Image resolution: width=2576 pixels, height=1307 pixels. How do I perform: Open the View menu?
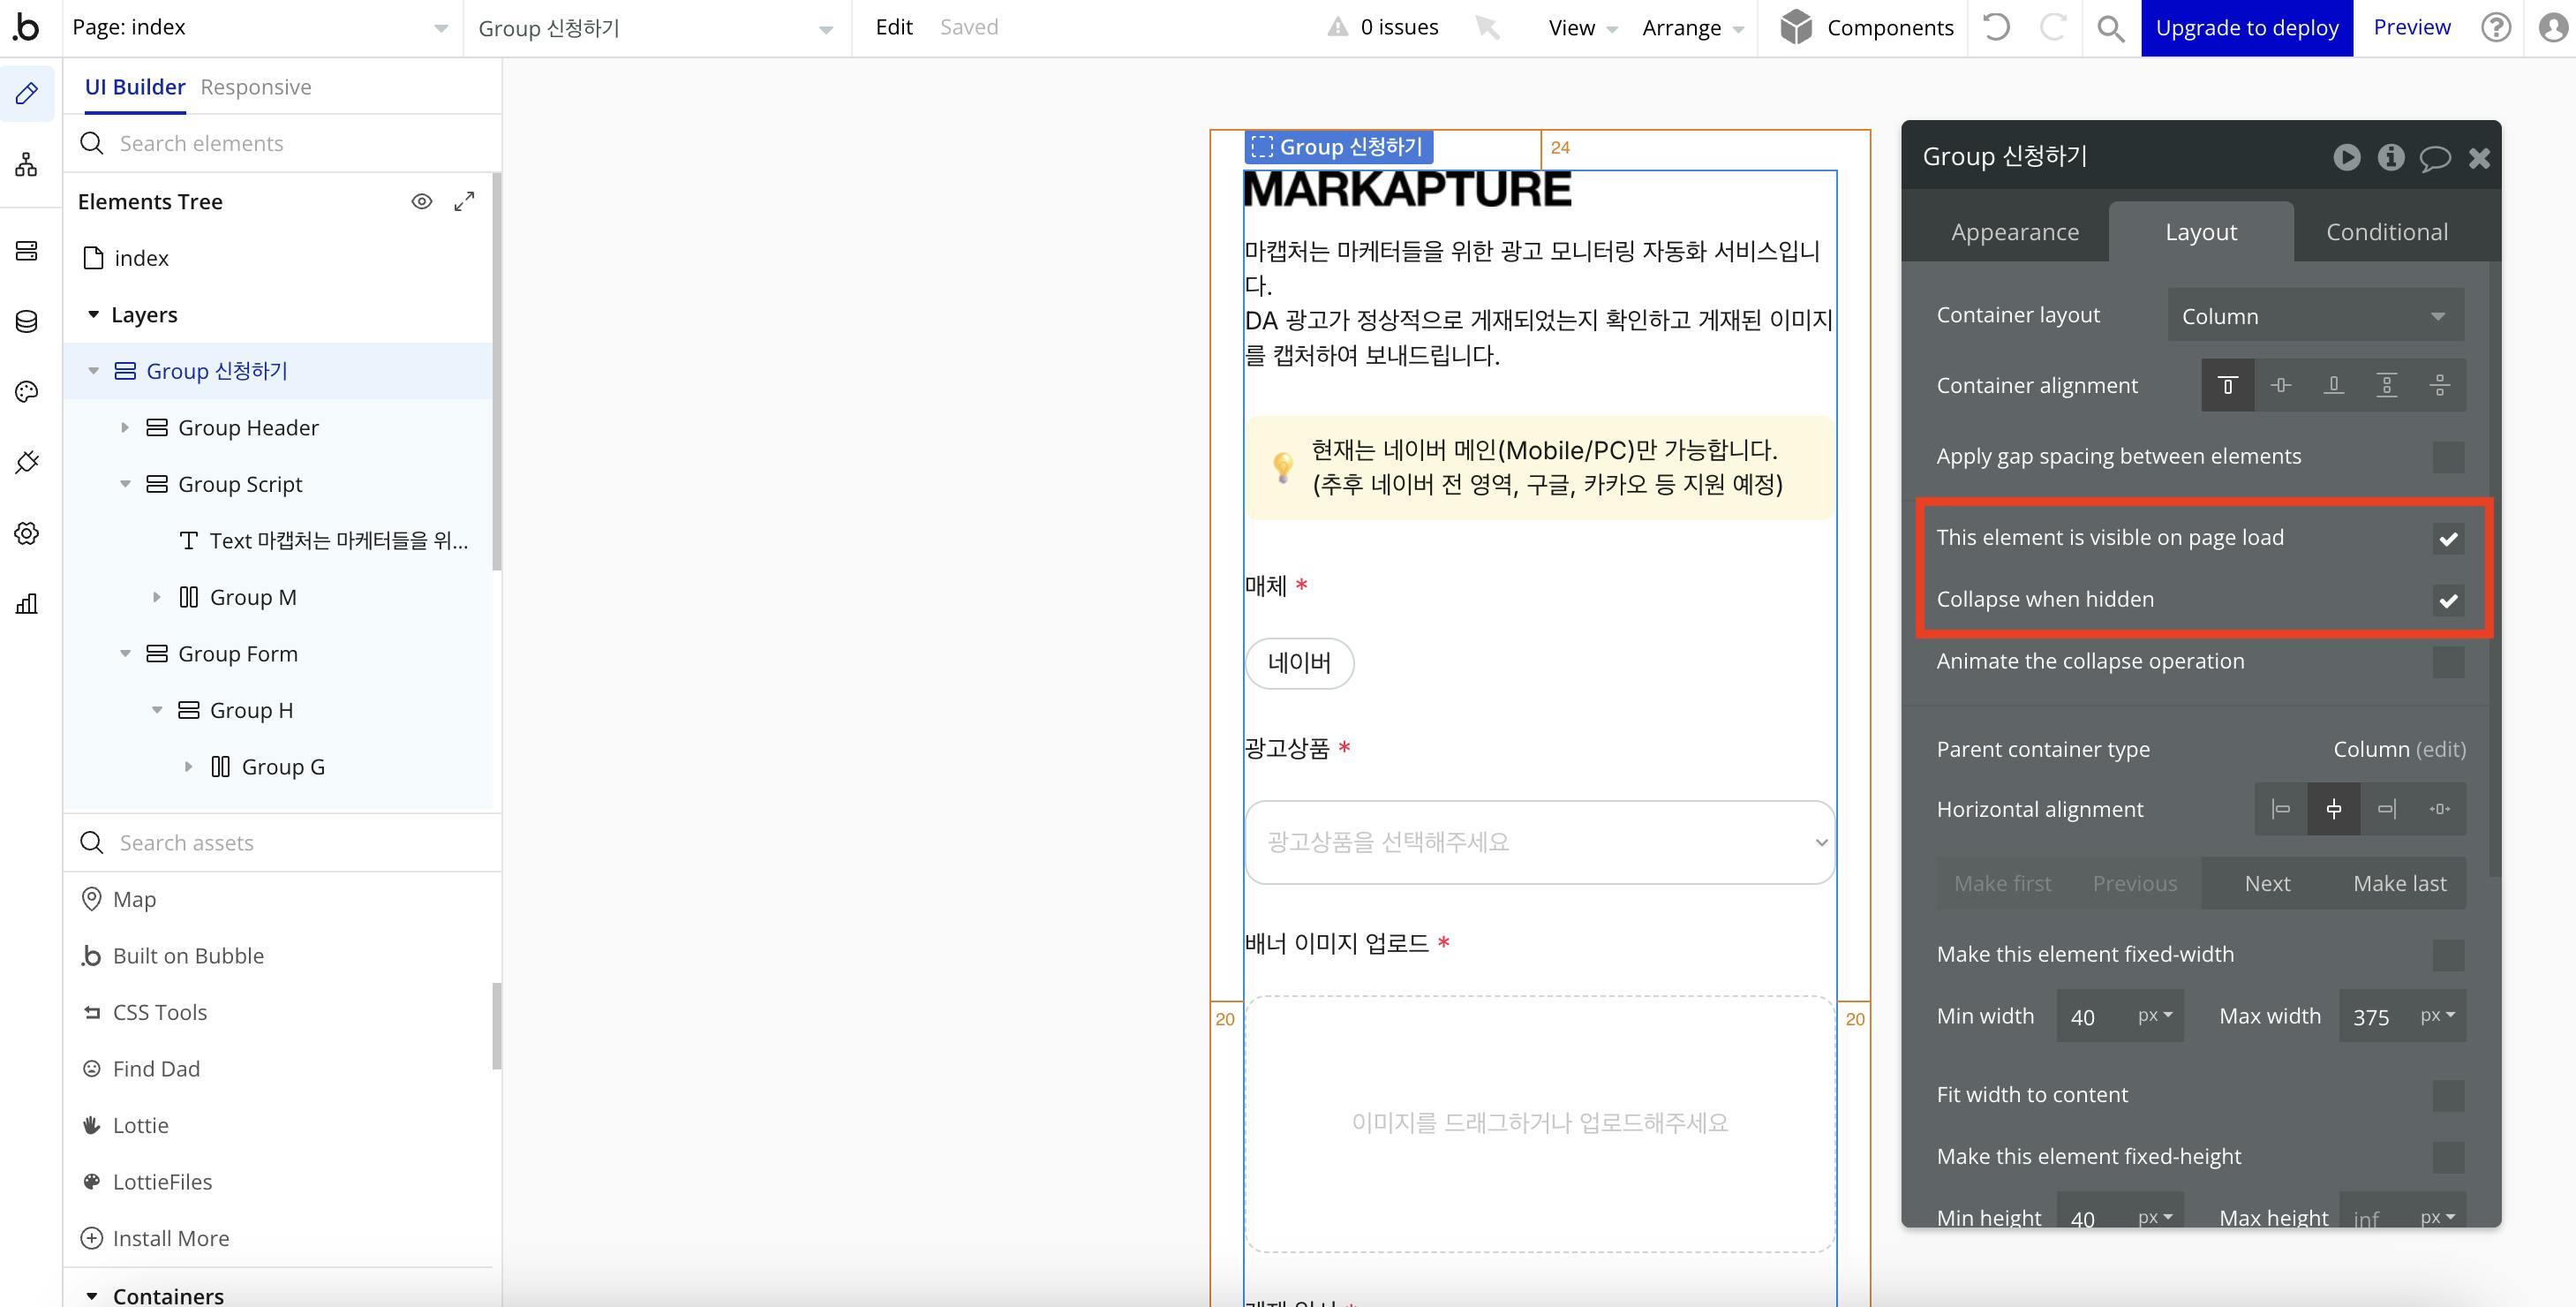pyautogui.click(x=1582, y=28)
